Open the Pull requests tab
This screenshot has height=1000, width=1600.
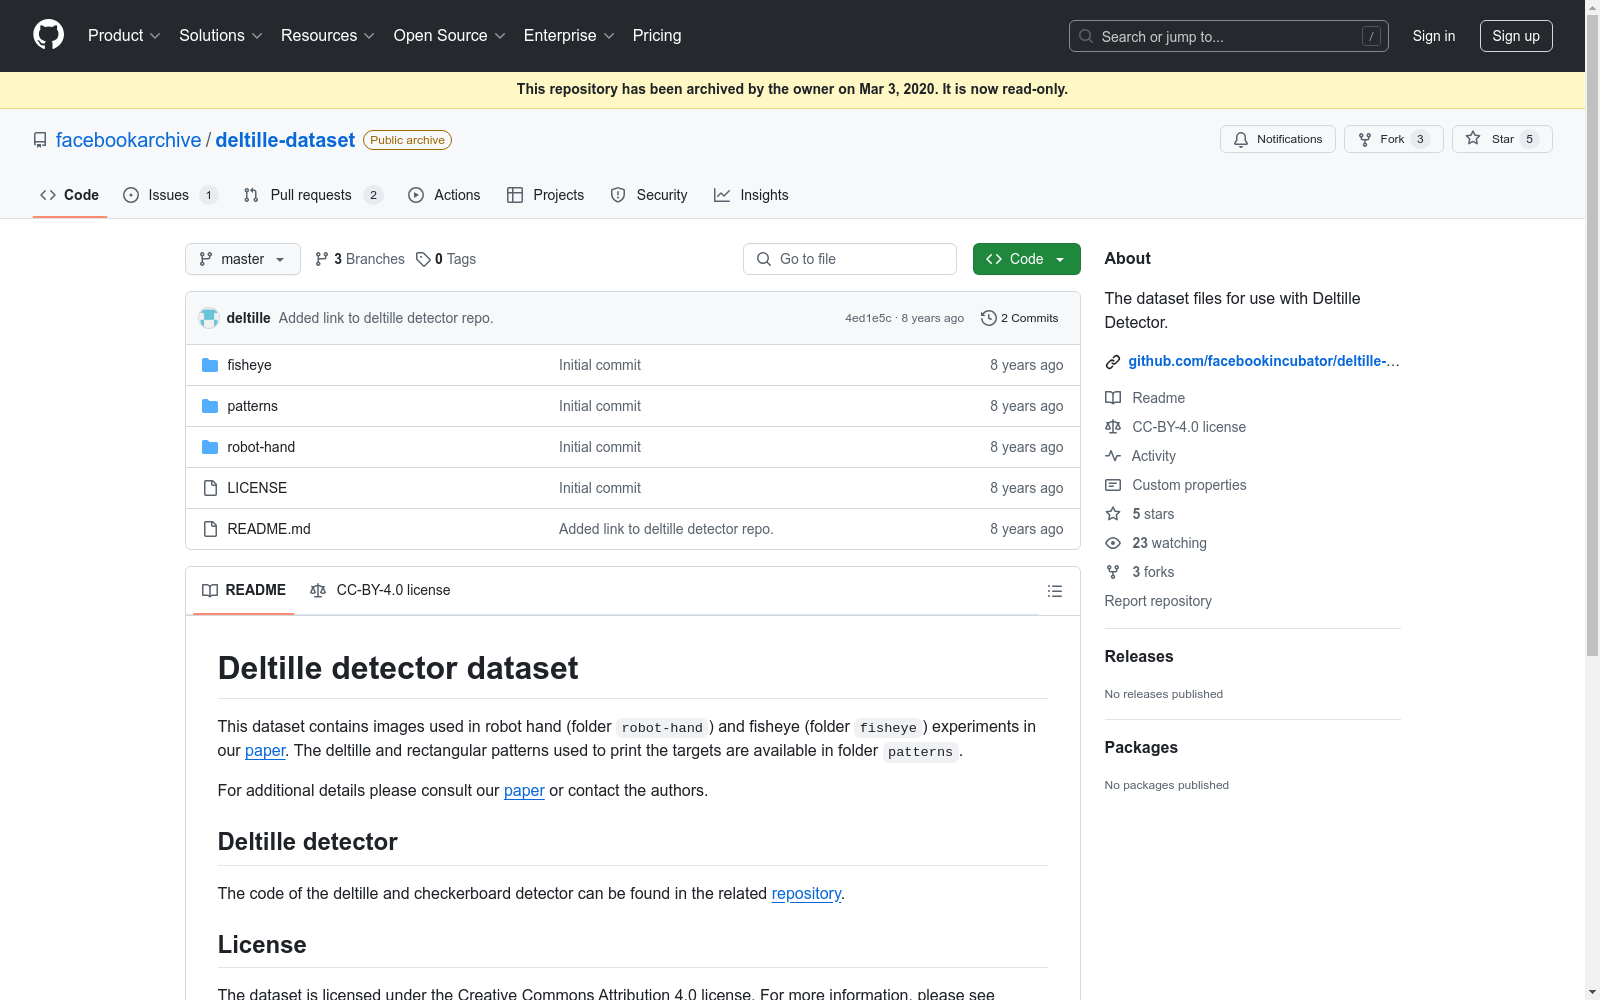point(313,195)
